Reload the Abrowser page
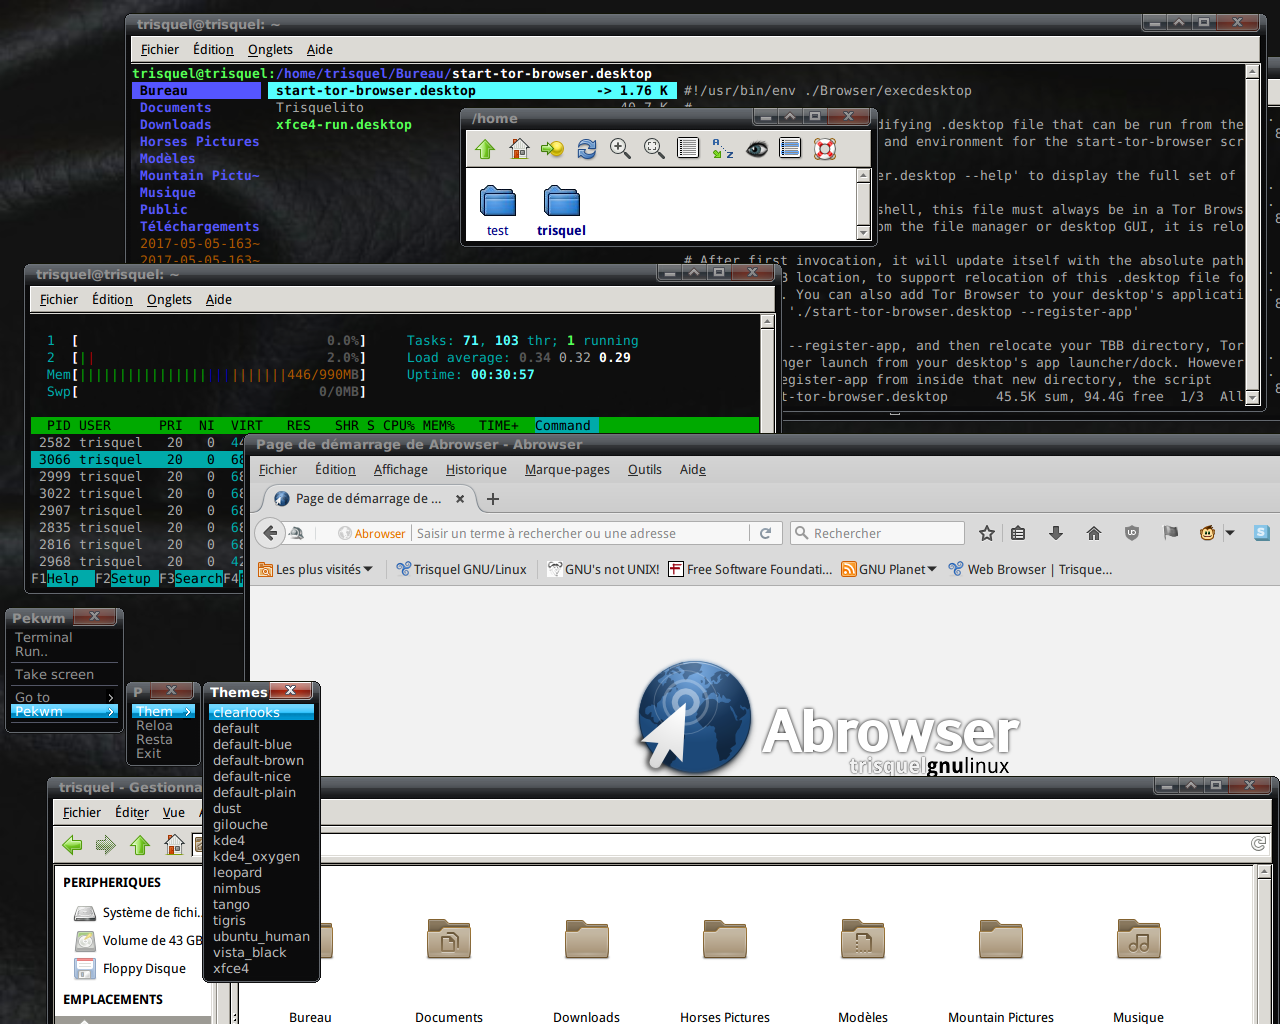Screen dimensions: 1280x1024 [x=765, y=533]
